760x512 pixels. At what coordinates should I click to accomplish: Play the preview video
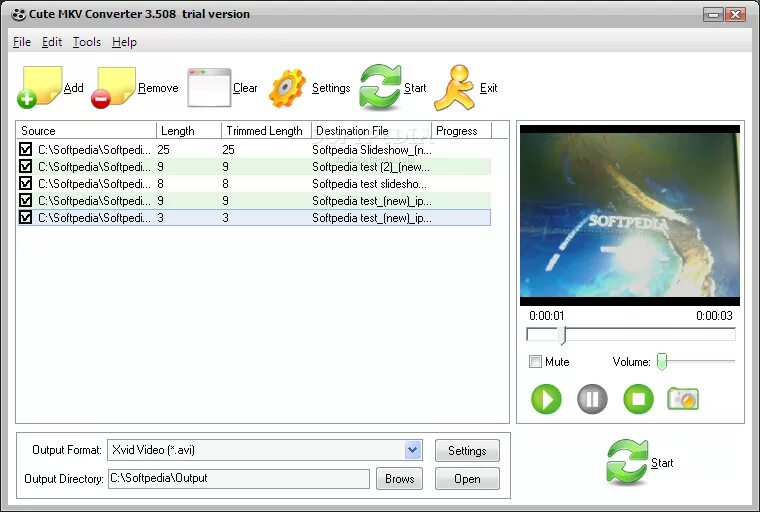[x=546, y=399]
